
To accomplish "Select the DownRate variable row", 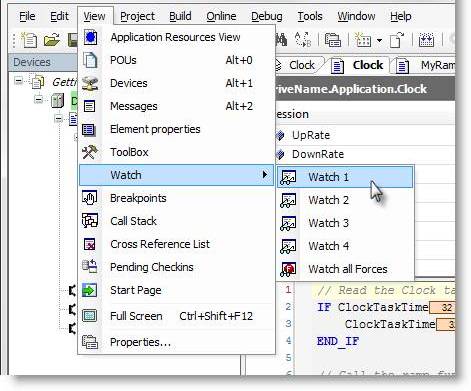I will 366,154.
